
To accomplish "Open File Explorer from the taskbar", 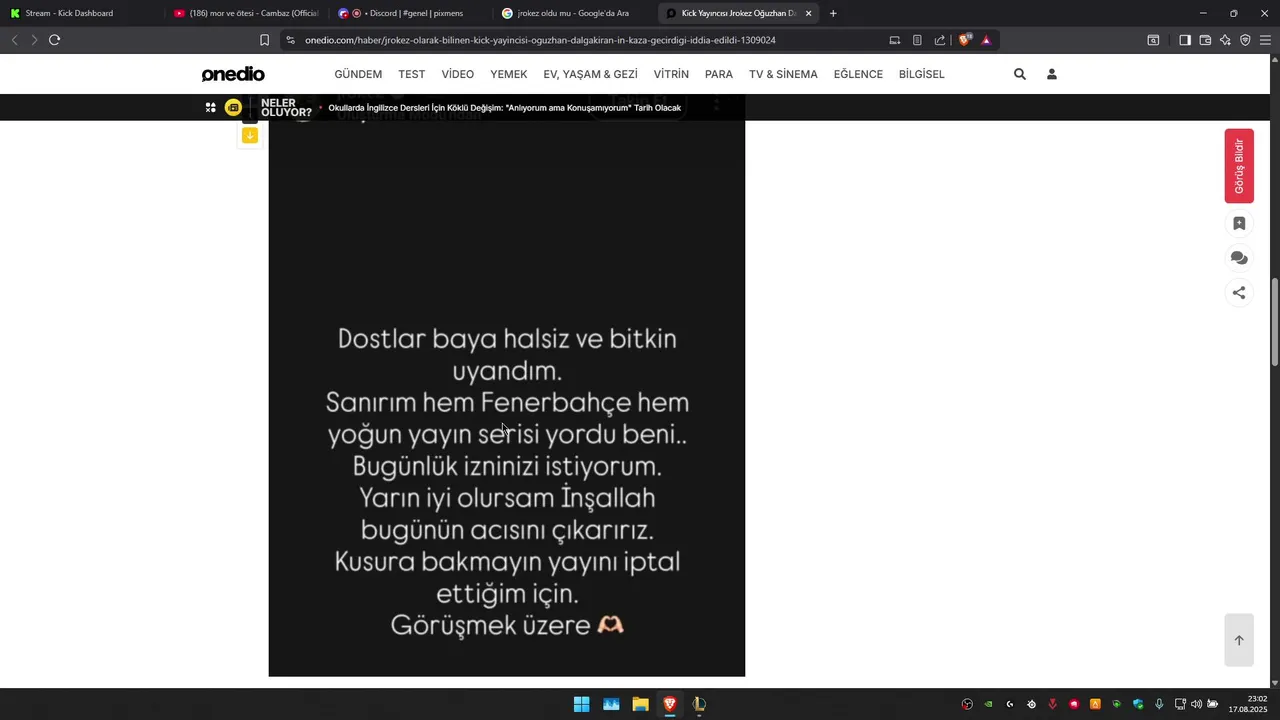I will [x=640, y=704].
